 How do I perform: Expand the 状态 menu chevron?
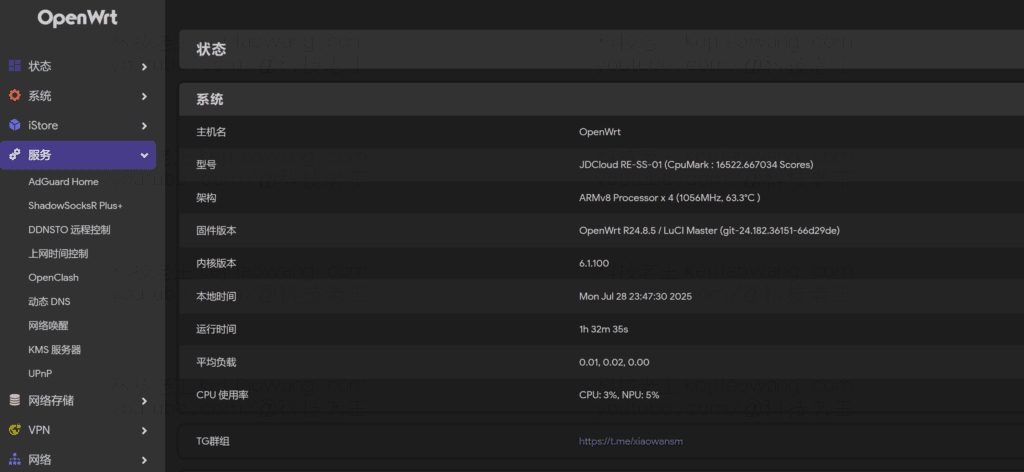pyautogui.click(x=144, y=67)
